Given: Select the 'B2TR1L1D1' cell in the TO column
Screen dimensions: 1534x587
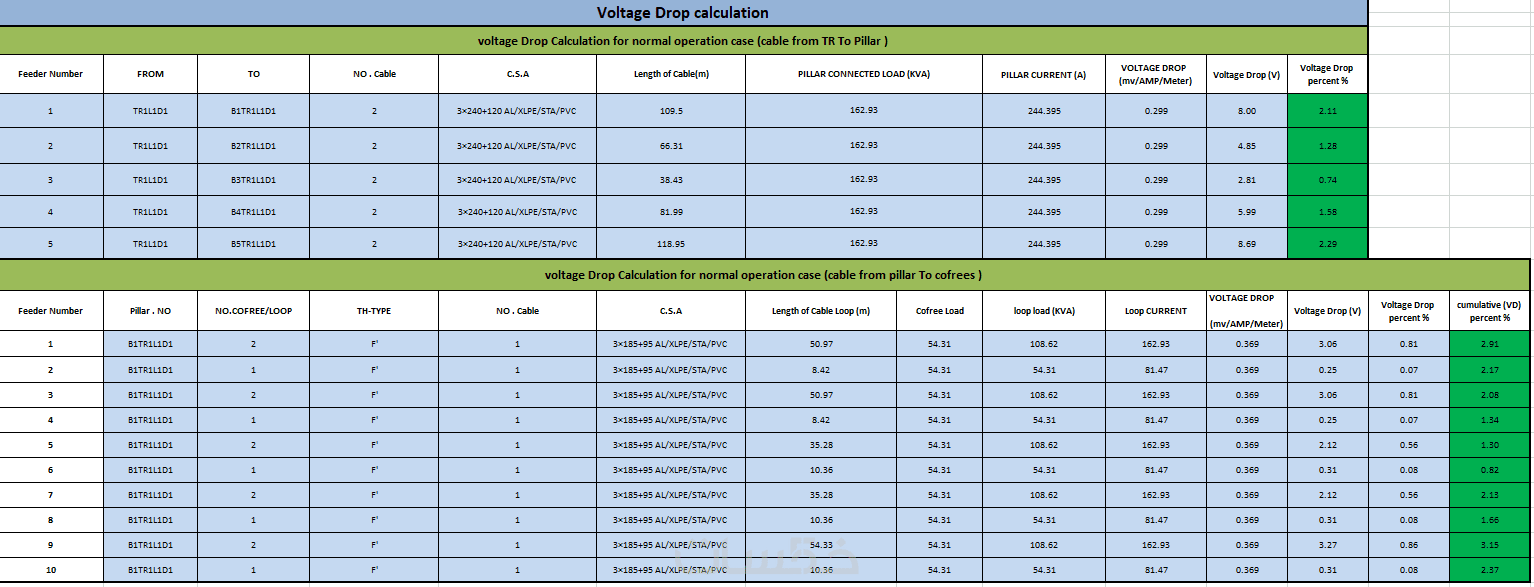Looking at the screenshot, I should tap(253, 146).
